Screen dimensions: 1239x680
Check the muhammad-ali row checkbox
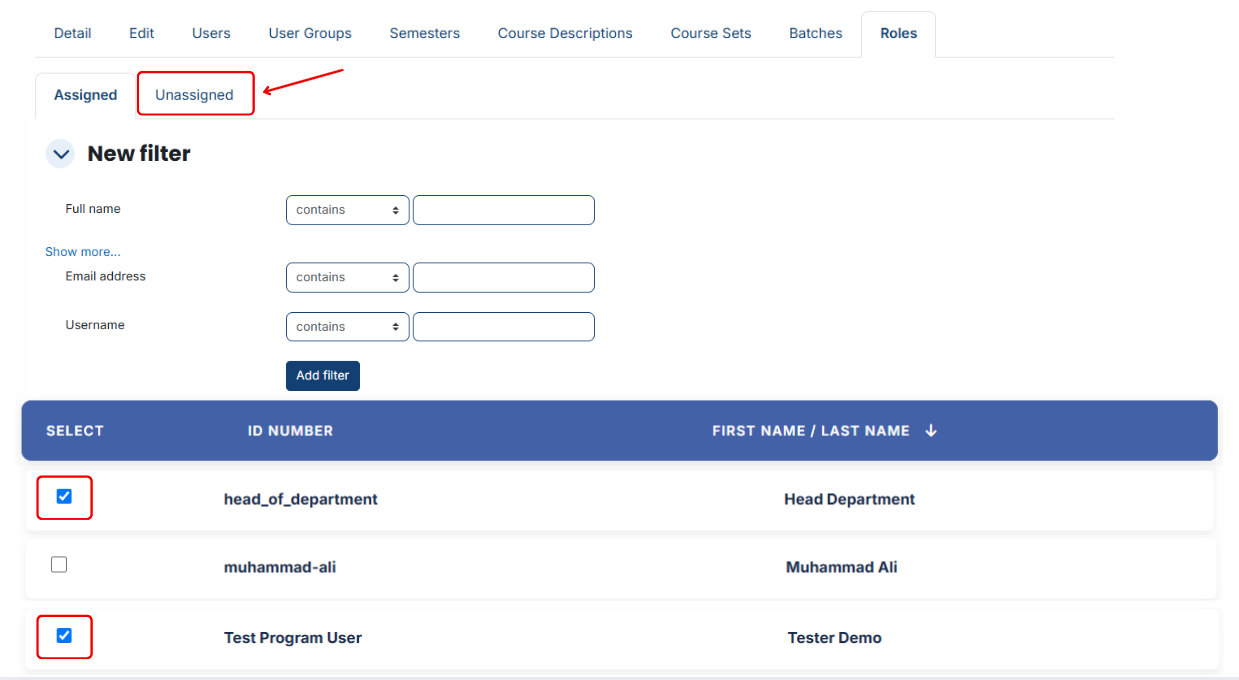[x=59, y=565]
